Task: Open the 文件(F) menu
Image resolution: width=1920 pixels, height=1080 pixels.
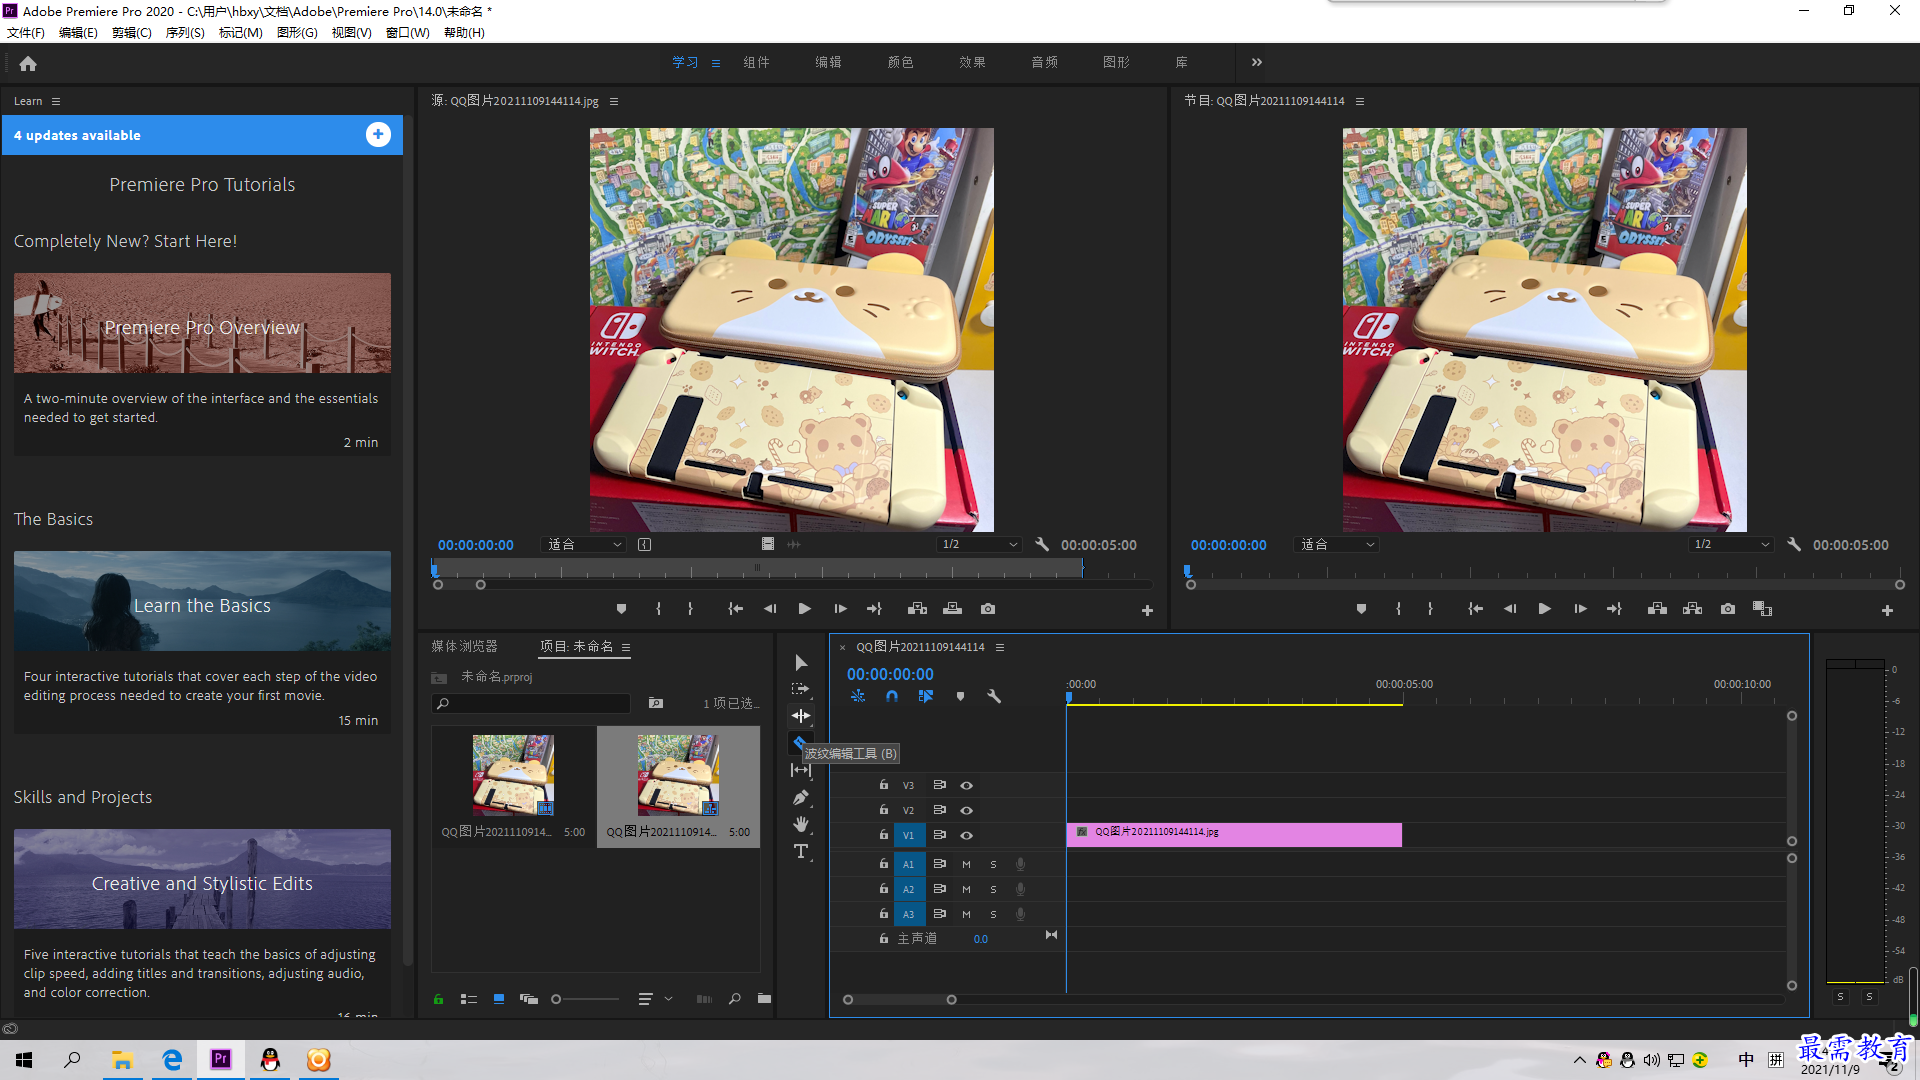Action: pyautogui.click(x=26, y=33)
